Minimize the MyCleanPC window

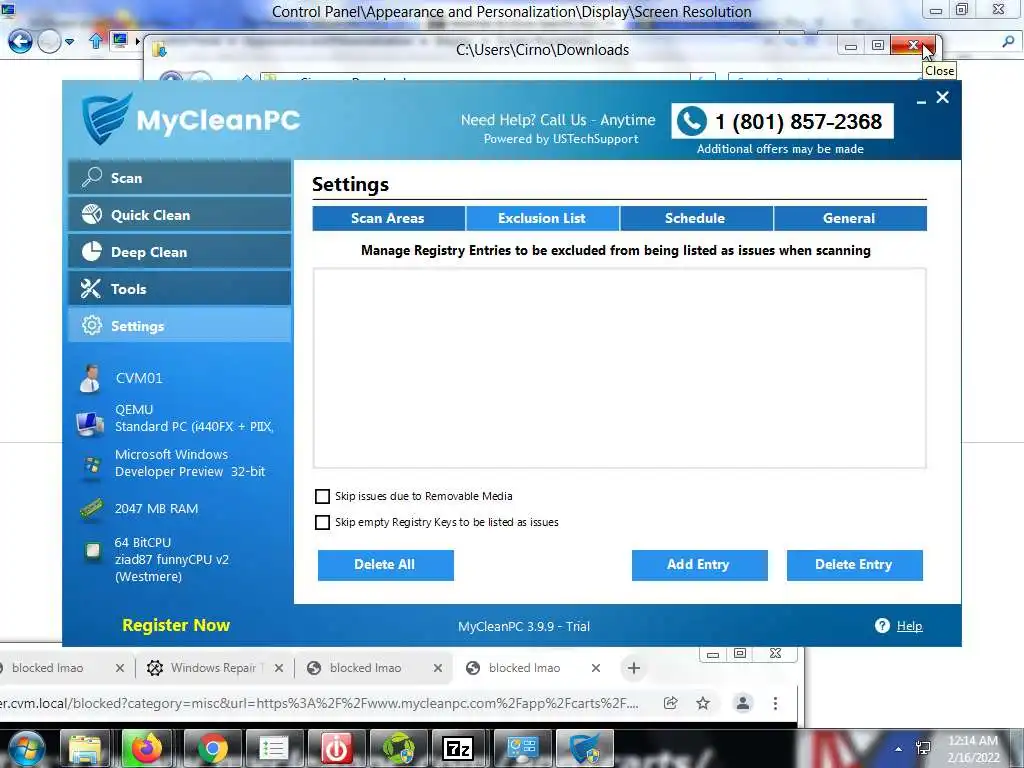[921, 101]
